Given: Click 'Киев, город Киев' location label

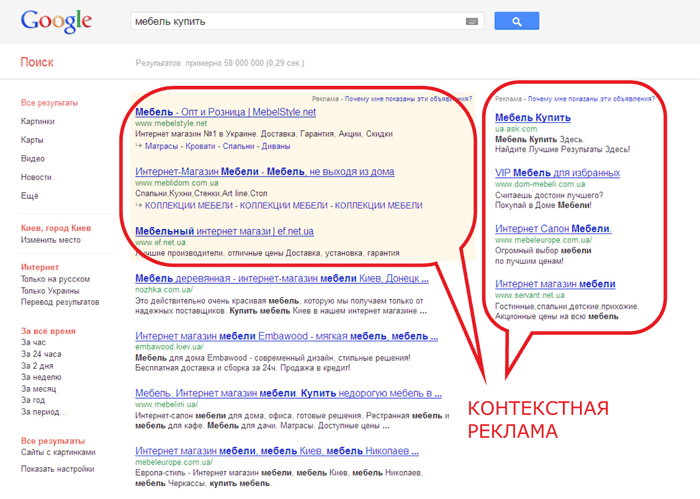Looking at the screenshot, I should [56, 228].
